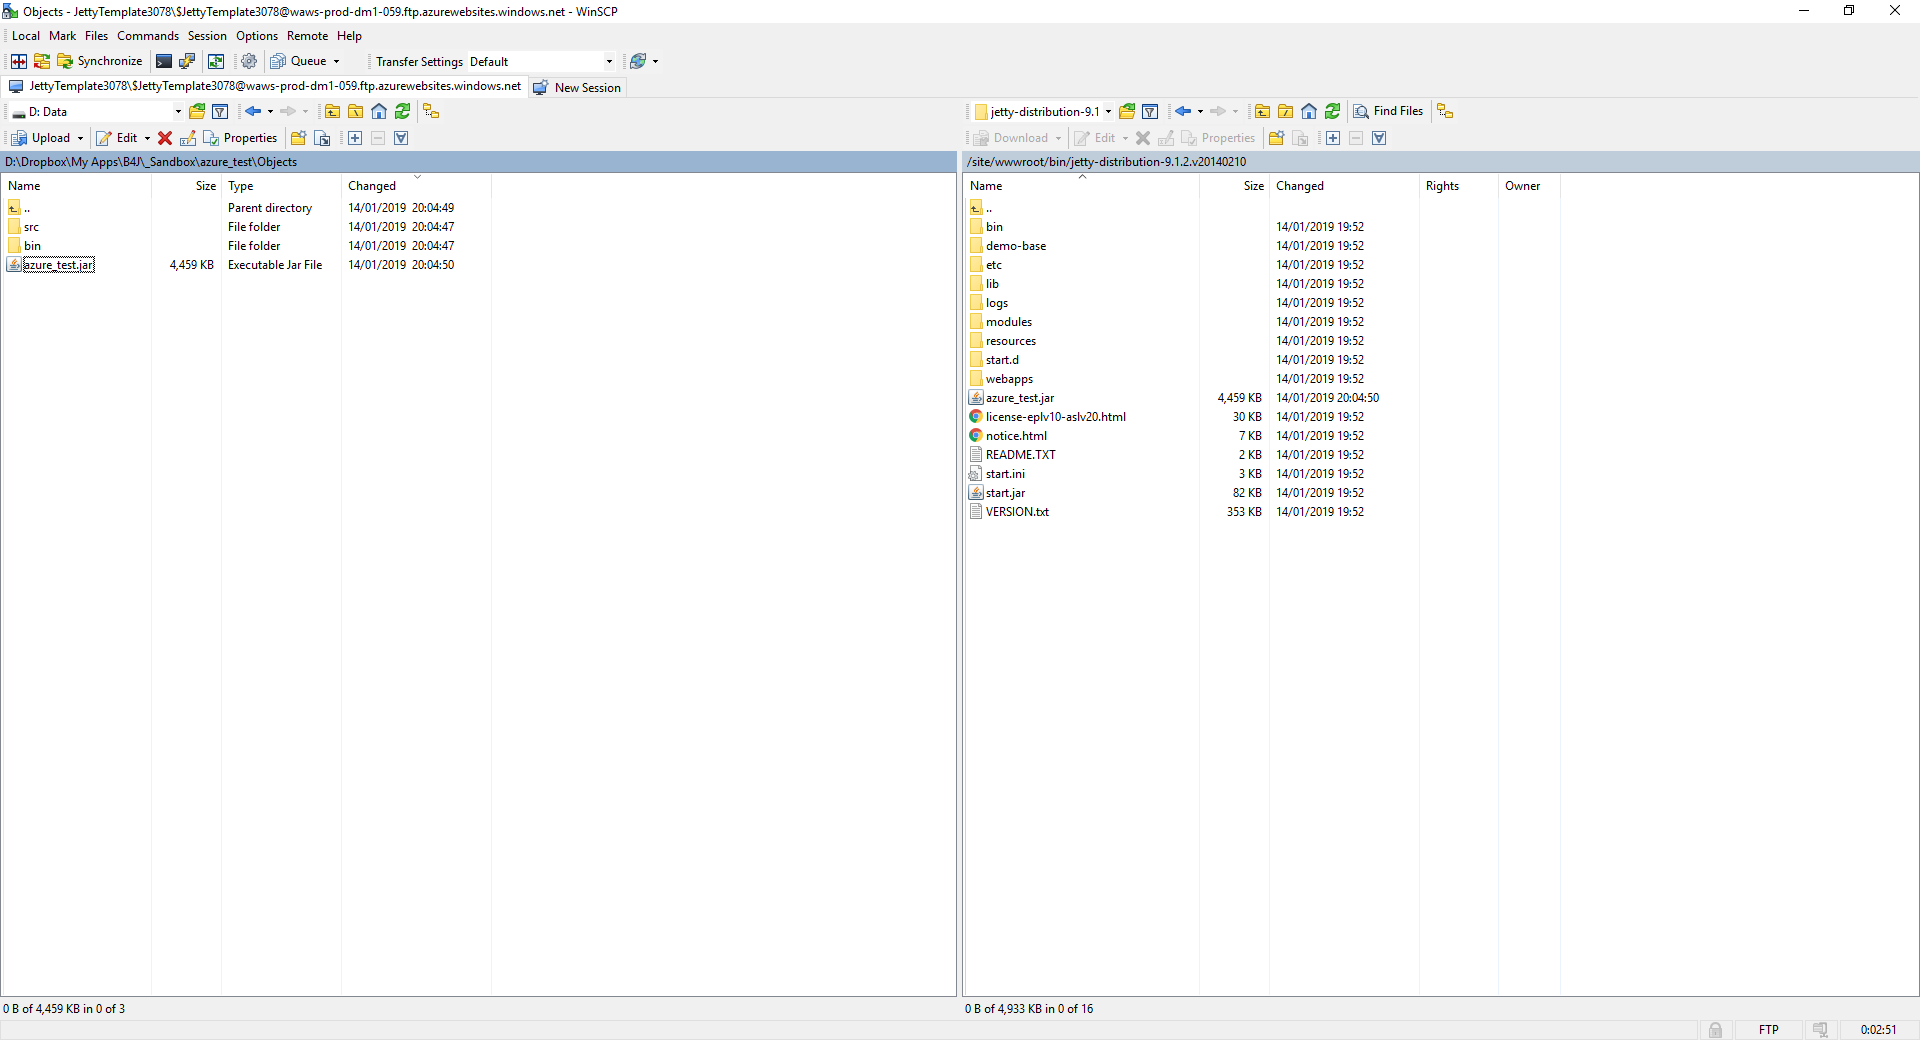Screen dimensions: 1920x1040
Task: Click the Upload button
Action: pyautogui.click(x=42, y=138)
